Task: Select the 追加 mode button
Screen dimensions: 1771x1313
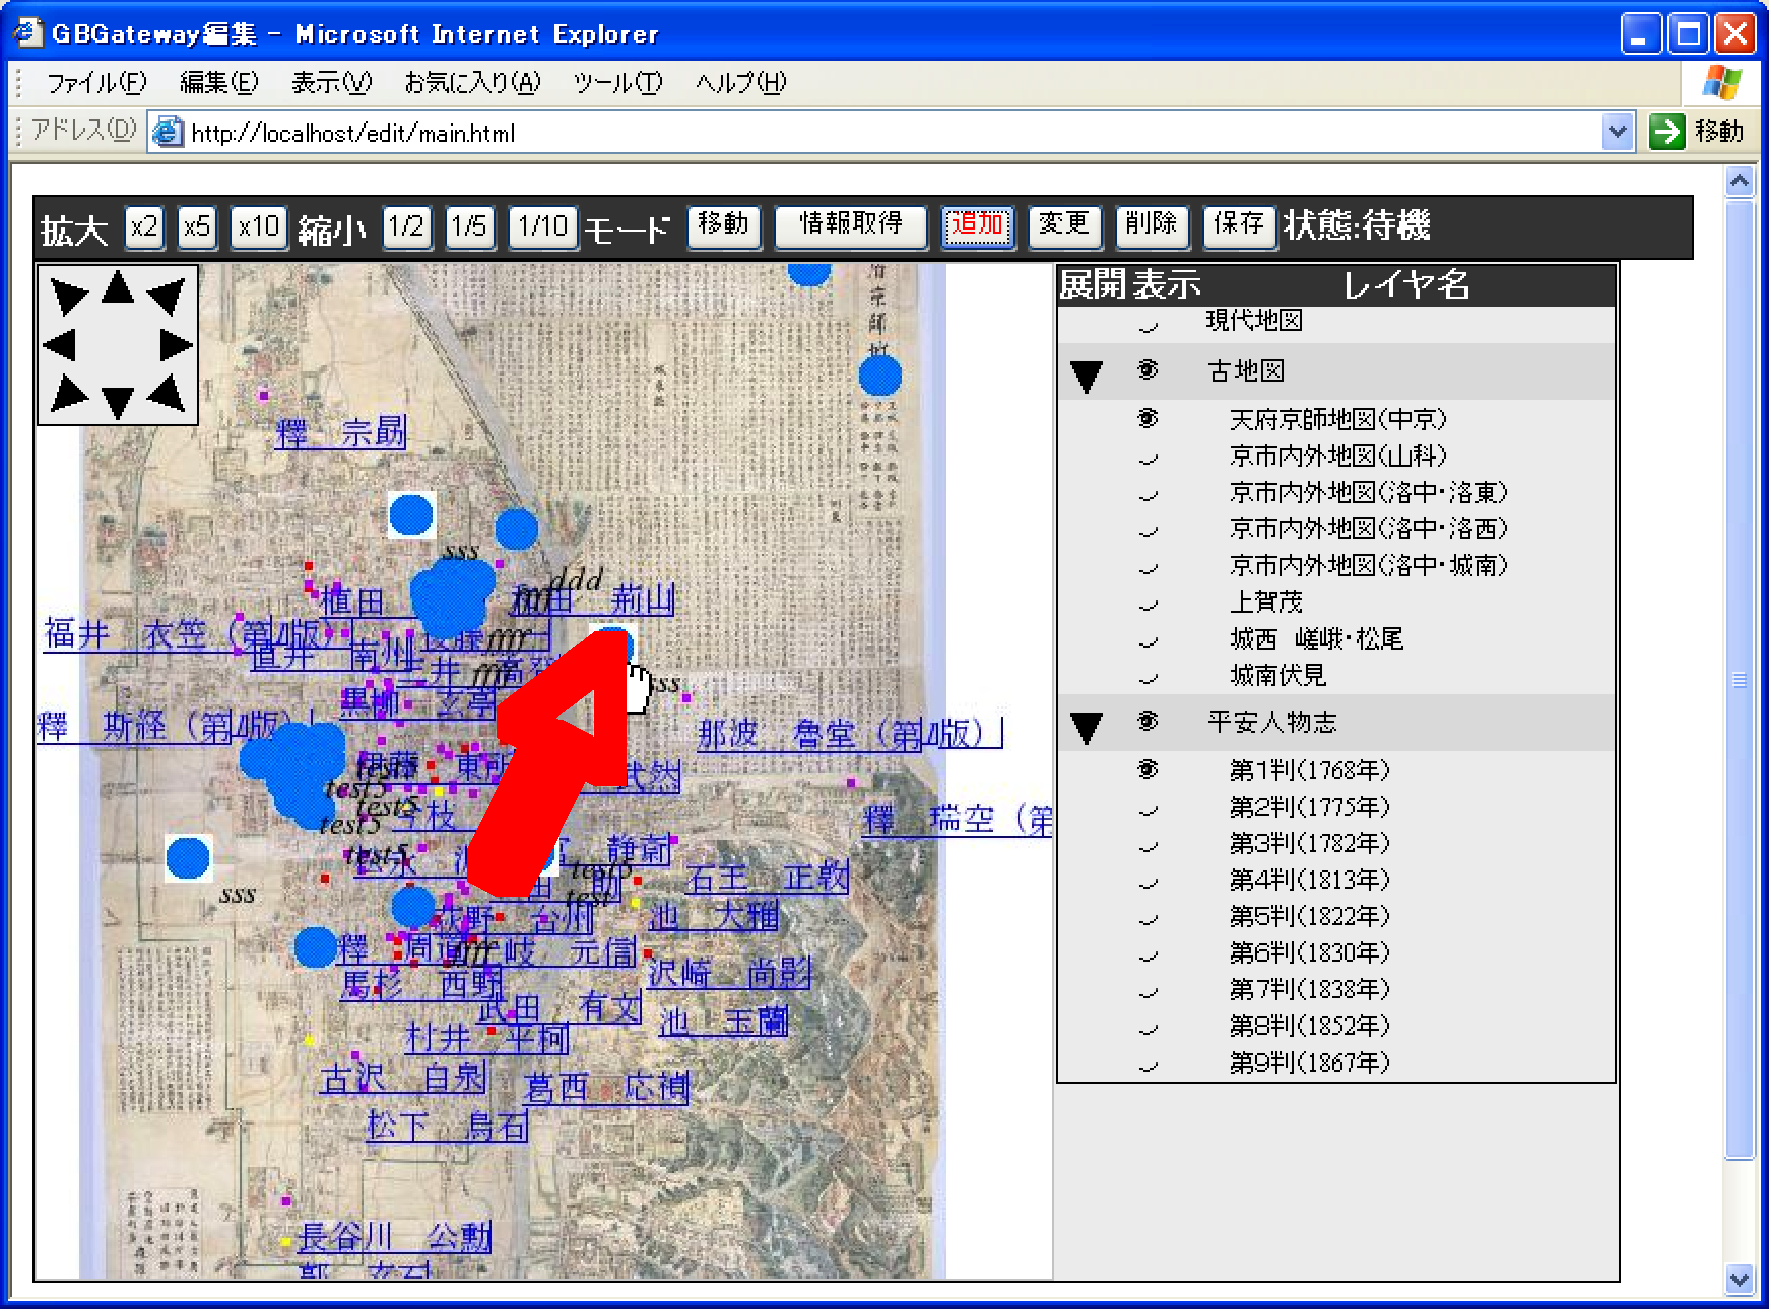Action: (x=977, y=227)
